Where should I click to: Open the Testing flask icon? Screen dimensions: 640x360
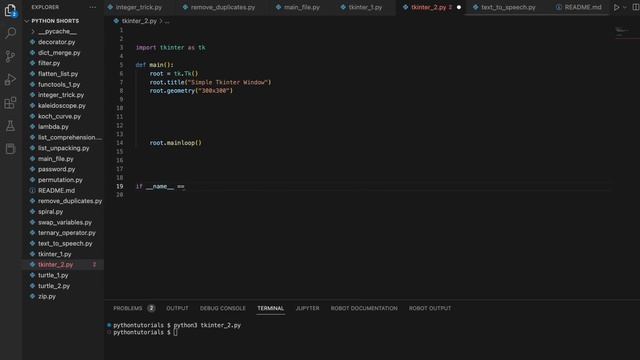[x=10, y=126]
